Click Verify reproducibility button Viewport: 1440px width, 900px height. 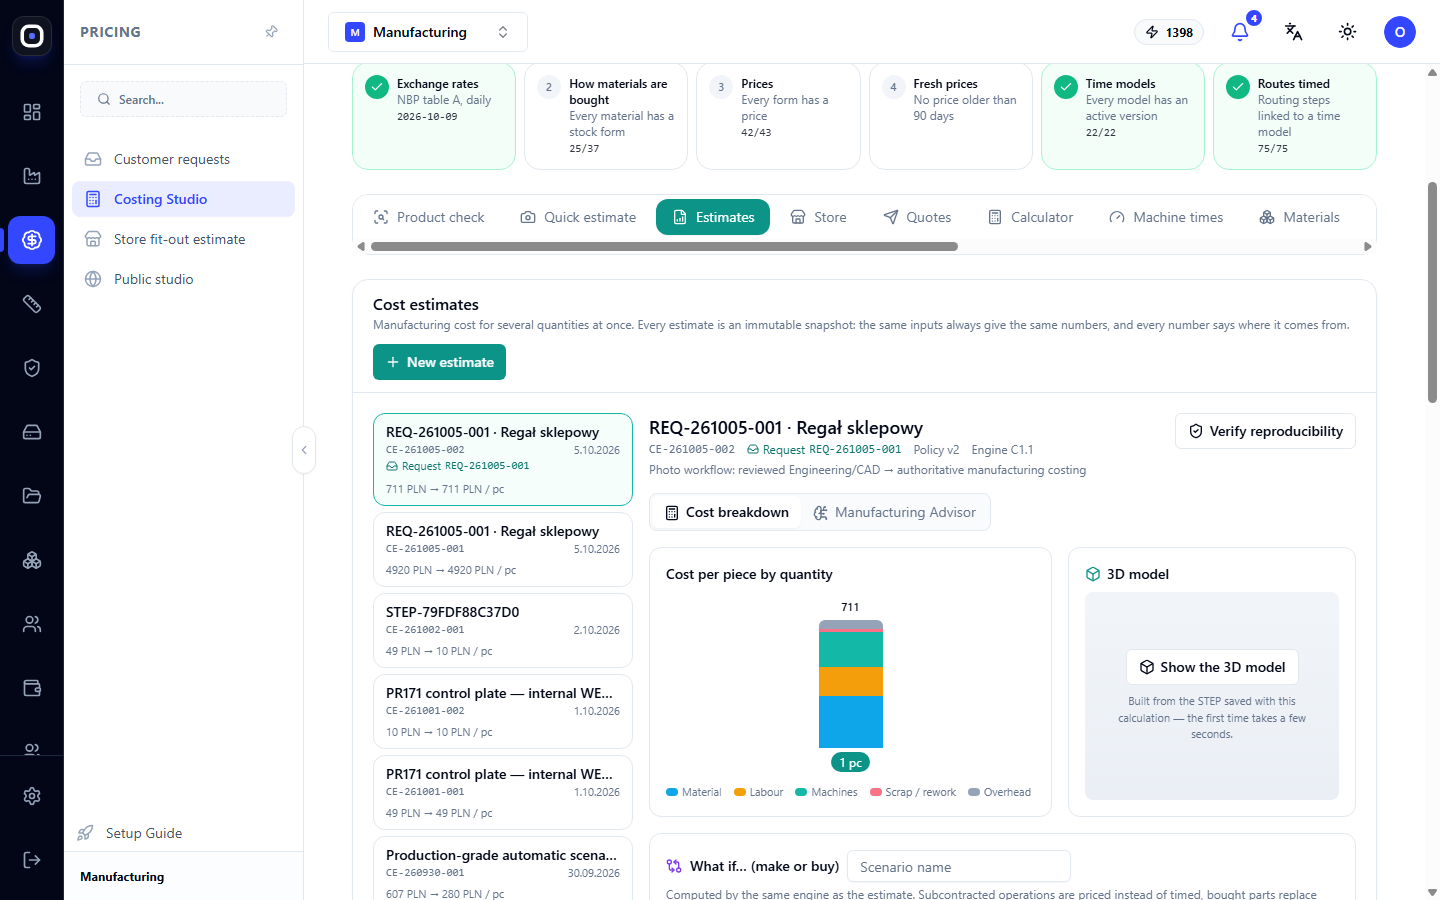1265,431
